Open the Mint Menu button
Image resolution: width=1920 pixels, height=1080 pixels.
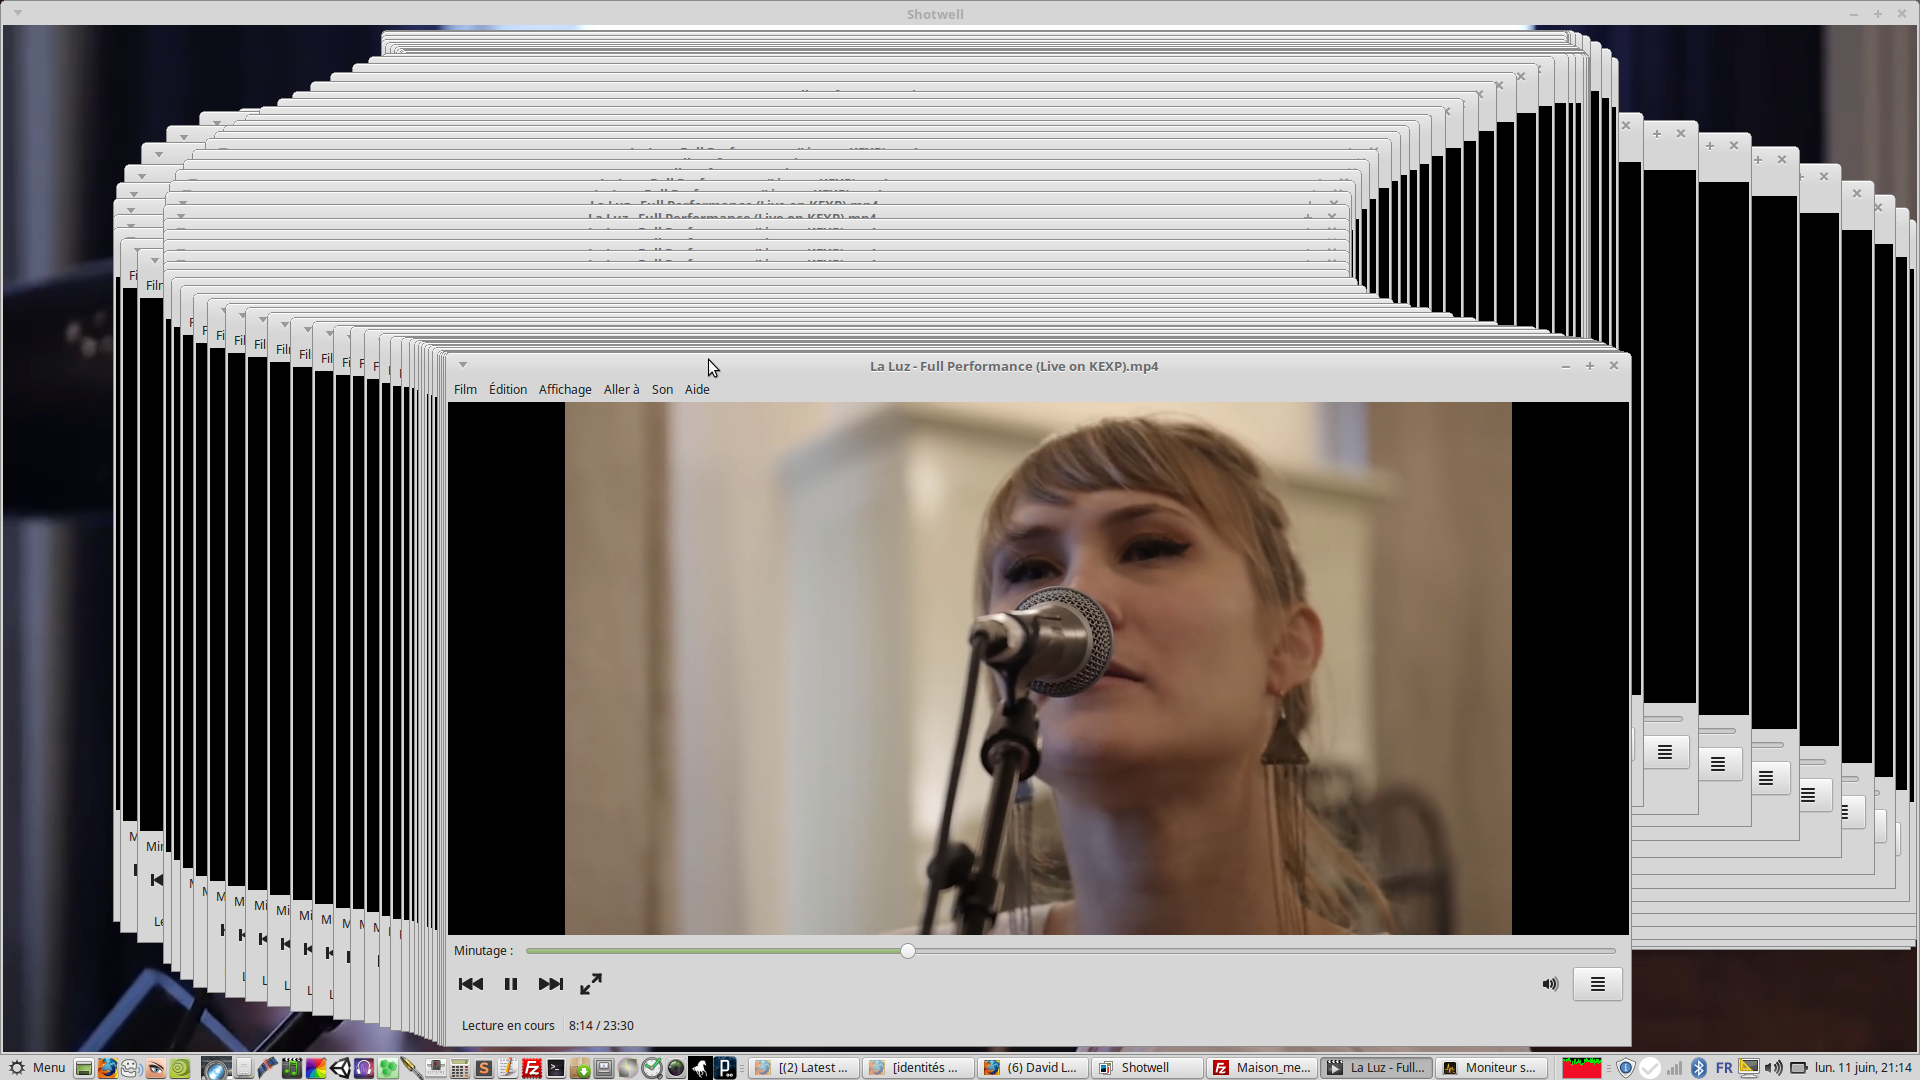[37, 1068]
